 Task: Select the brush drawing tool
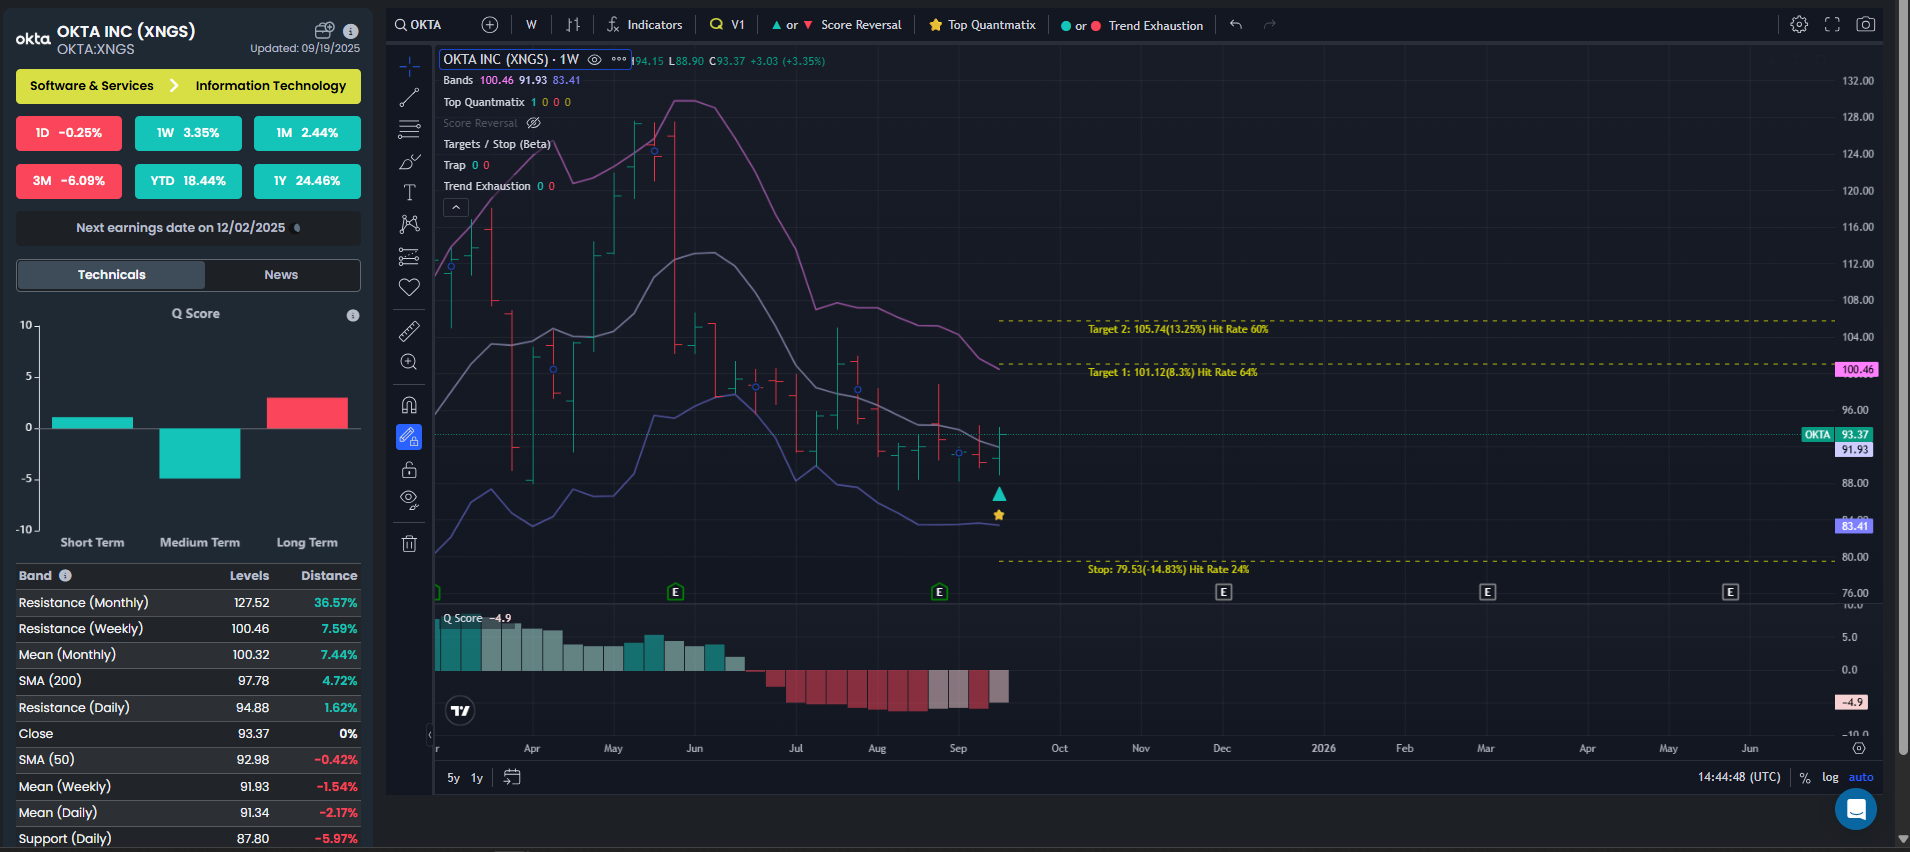pyautogui.click(x=409, y=161)
